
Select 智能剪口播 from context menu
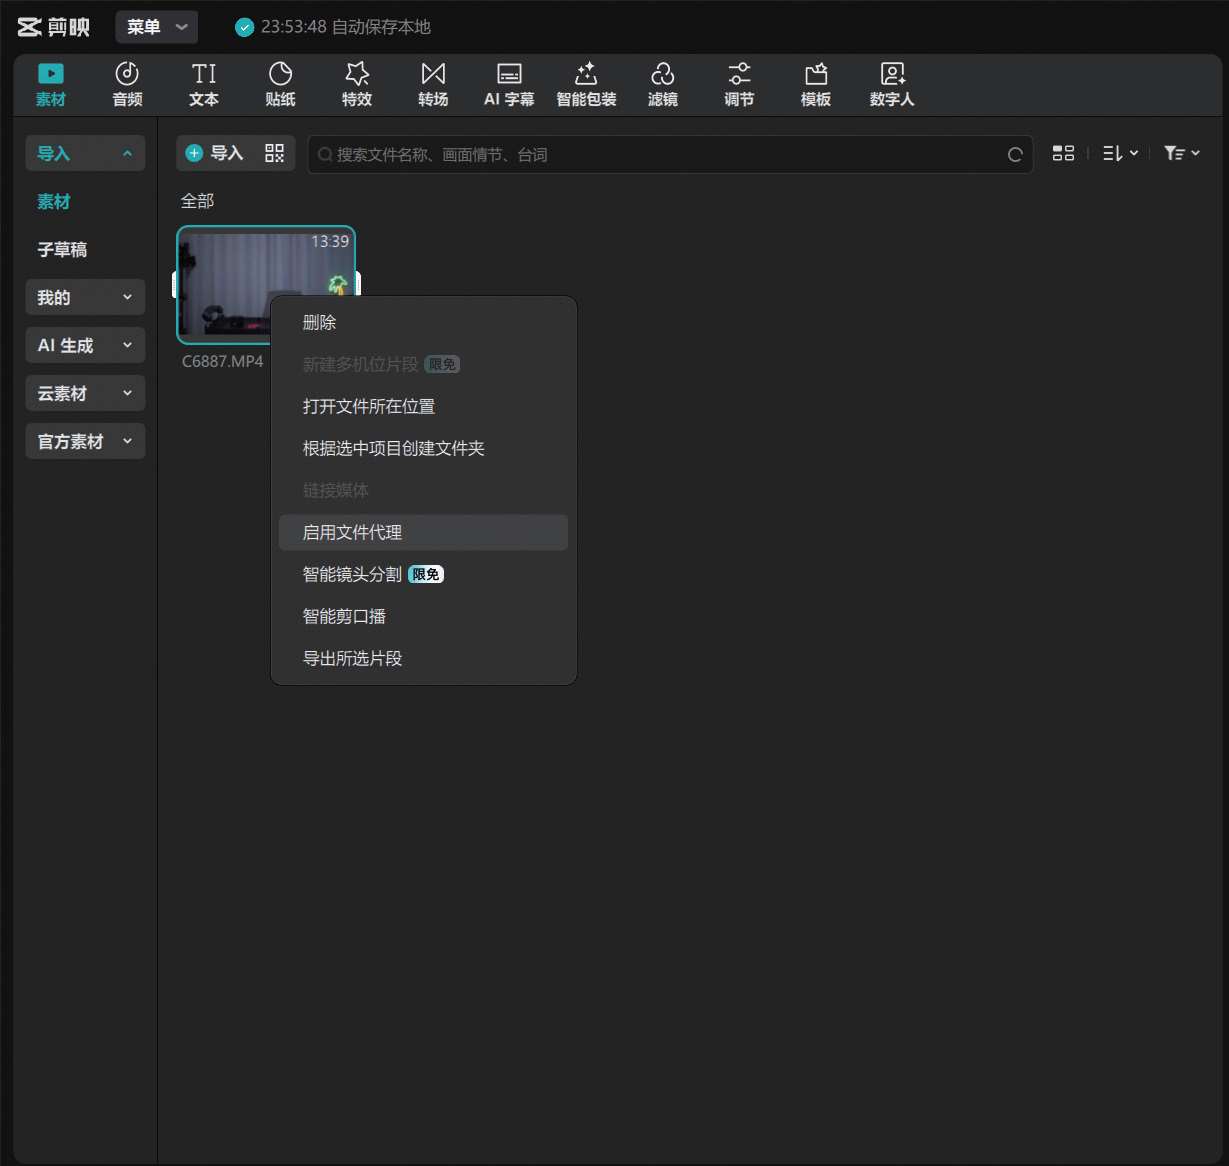345,616
